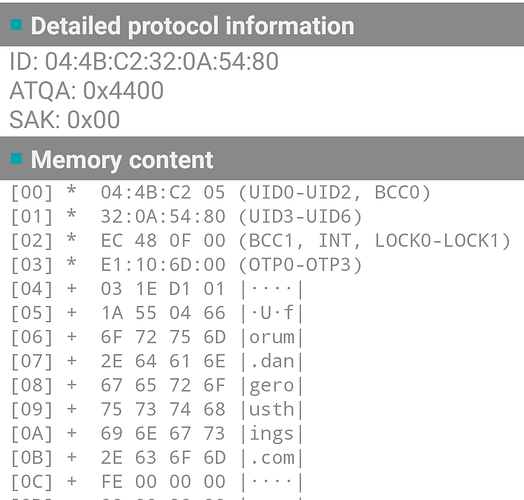
Task: Select memory page [03] OTP0-OTP3 row
Action: point(186,265)
